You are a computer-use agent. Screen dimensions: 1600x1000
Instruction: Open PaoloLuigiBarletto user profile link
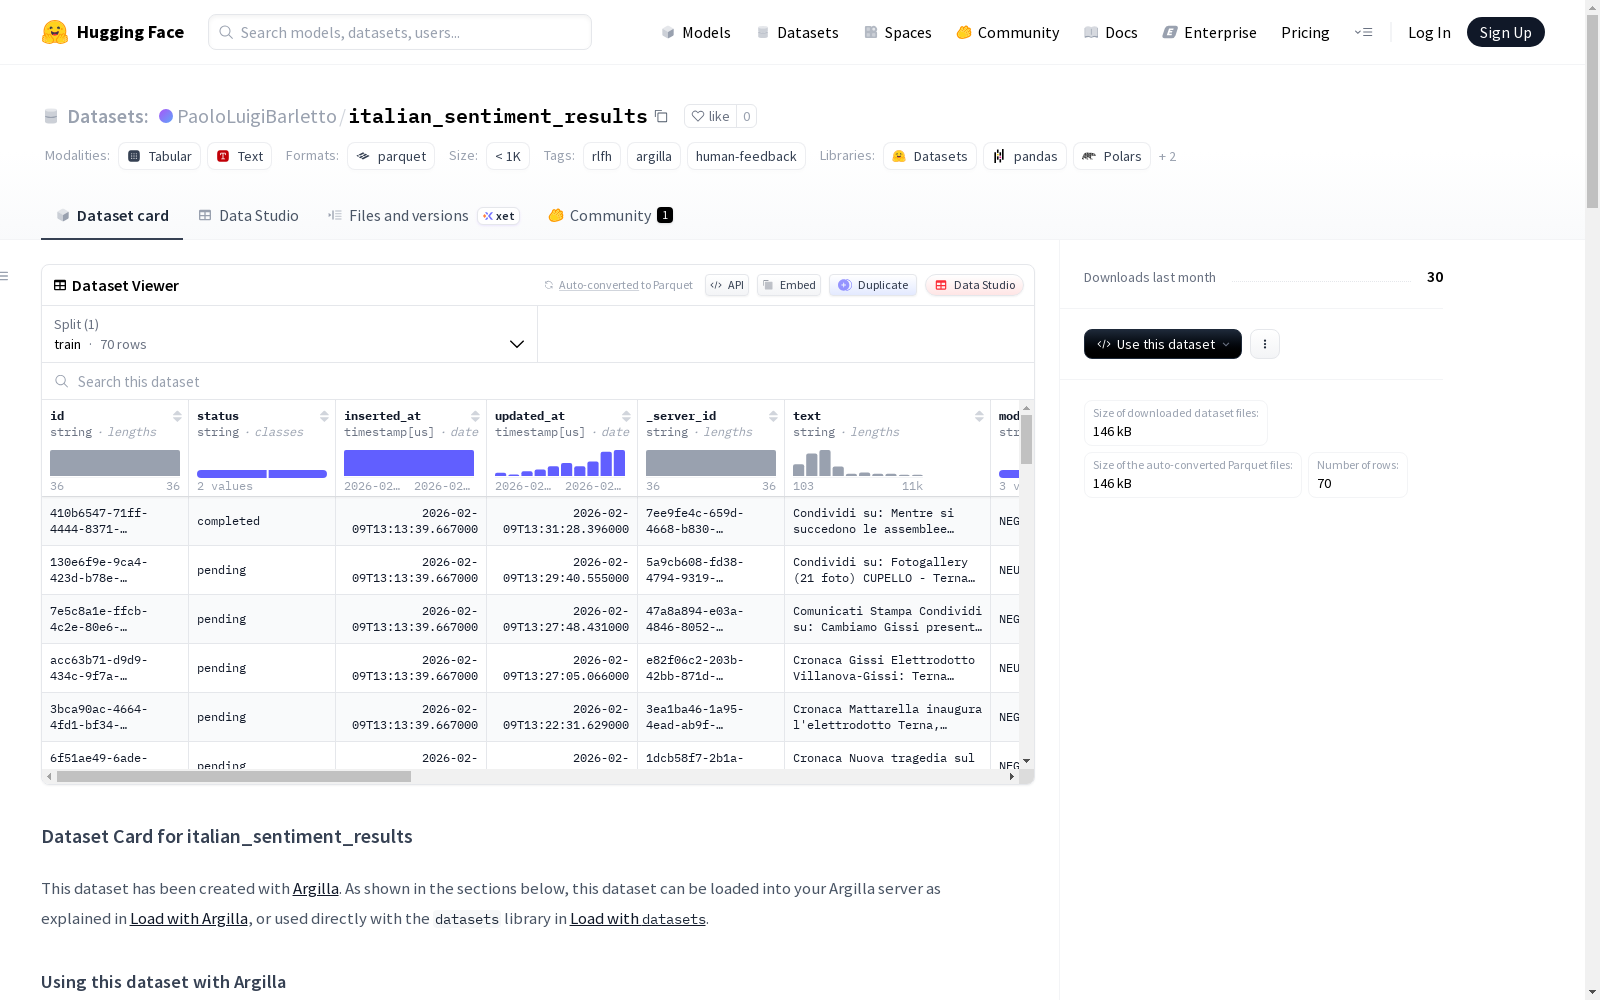point(257,116)
